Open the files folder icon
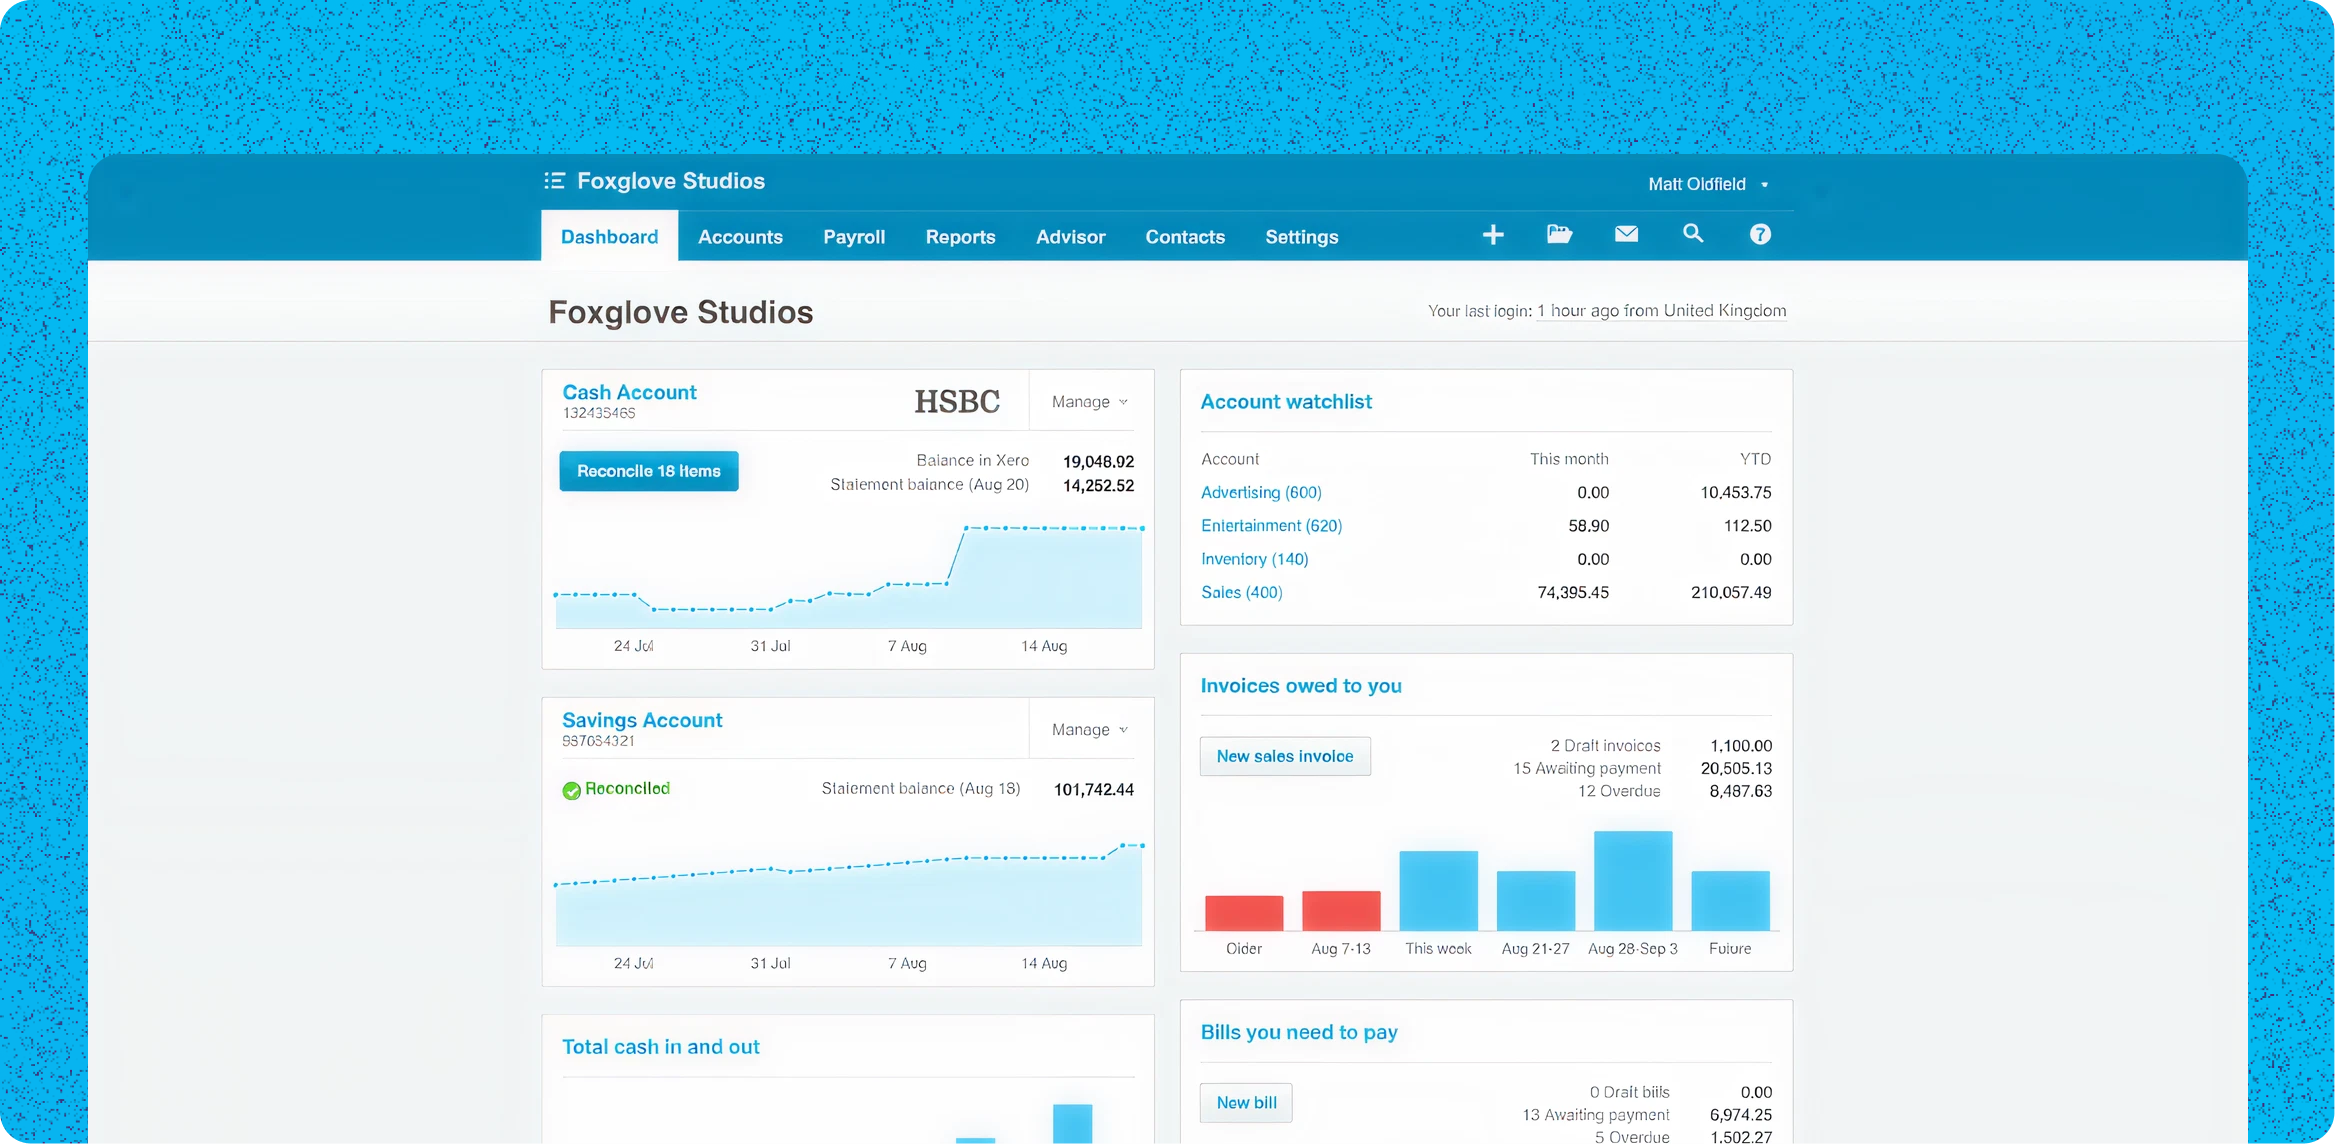2335x1144 pixels. [1559, 234]
